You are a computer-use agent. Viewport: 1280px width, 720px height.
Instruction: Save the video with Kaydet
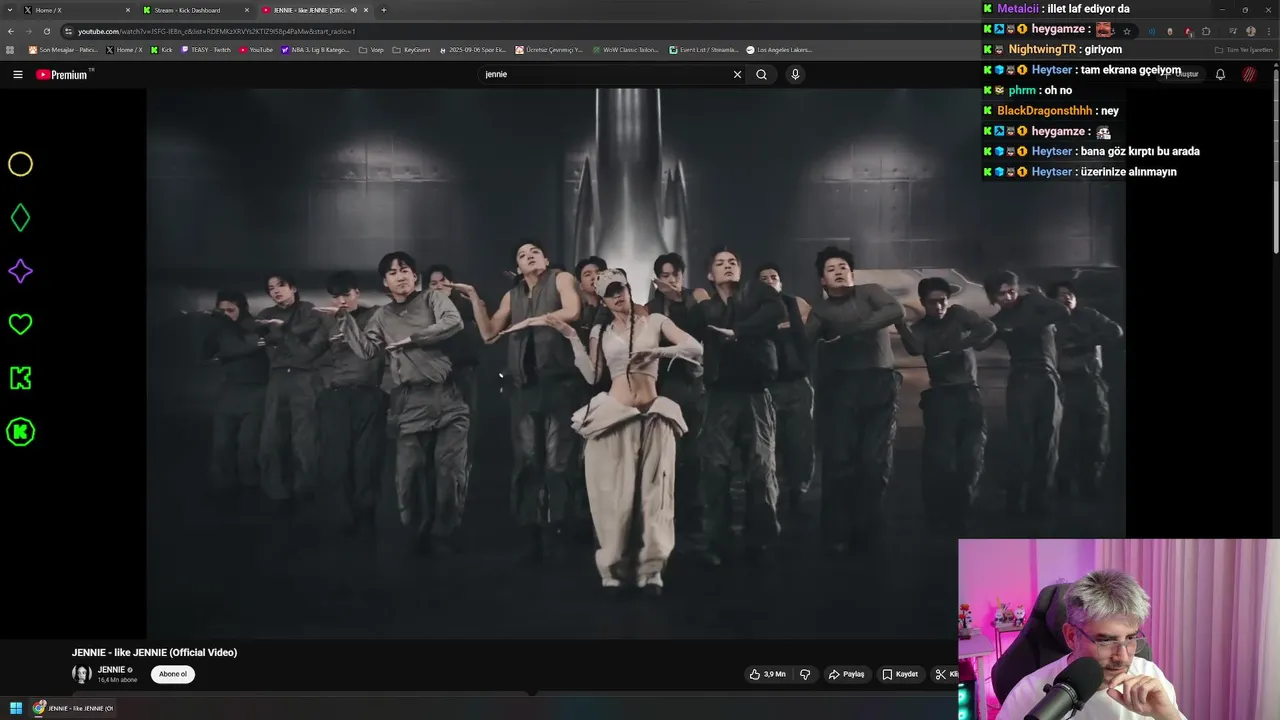pyautogui.click(x=900, y=674)
